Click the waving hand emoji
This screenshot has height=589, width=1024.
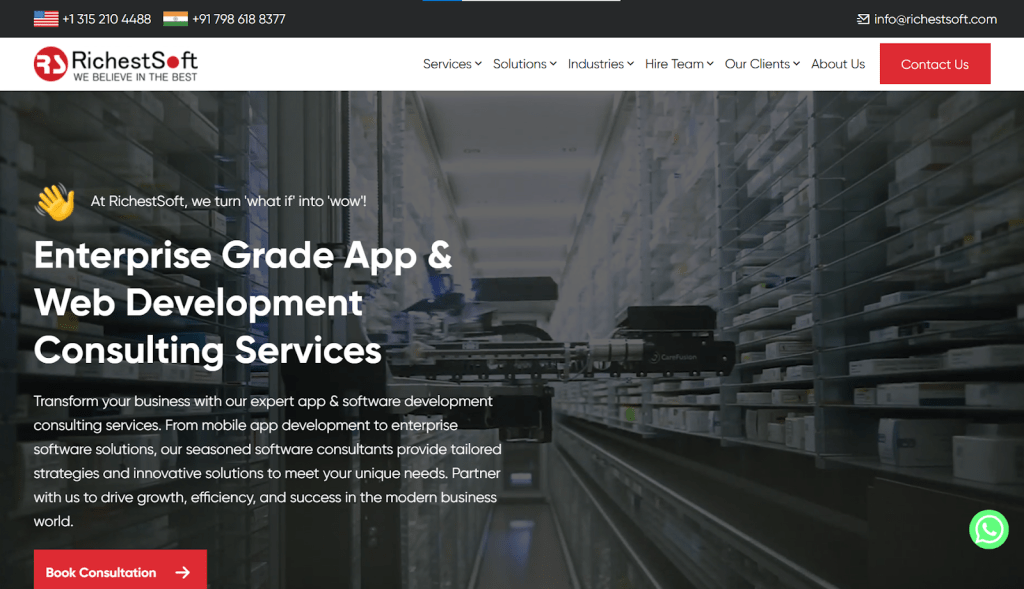(55, 201)
